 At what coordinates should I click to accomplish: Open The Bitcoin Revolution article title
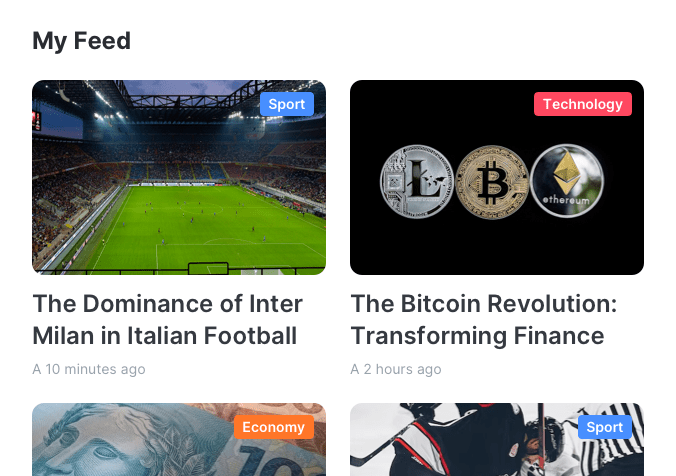click(483, 319)
